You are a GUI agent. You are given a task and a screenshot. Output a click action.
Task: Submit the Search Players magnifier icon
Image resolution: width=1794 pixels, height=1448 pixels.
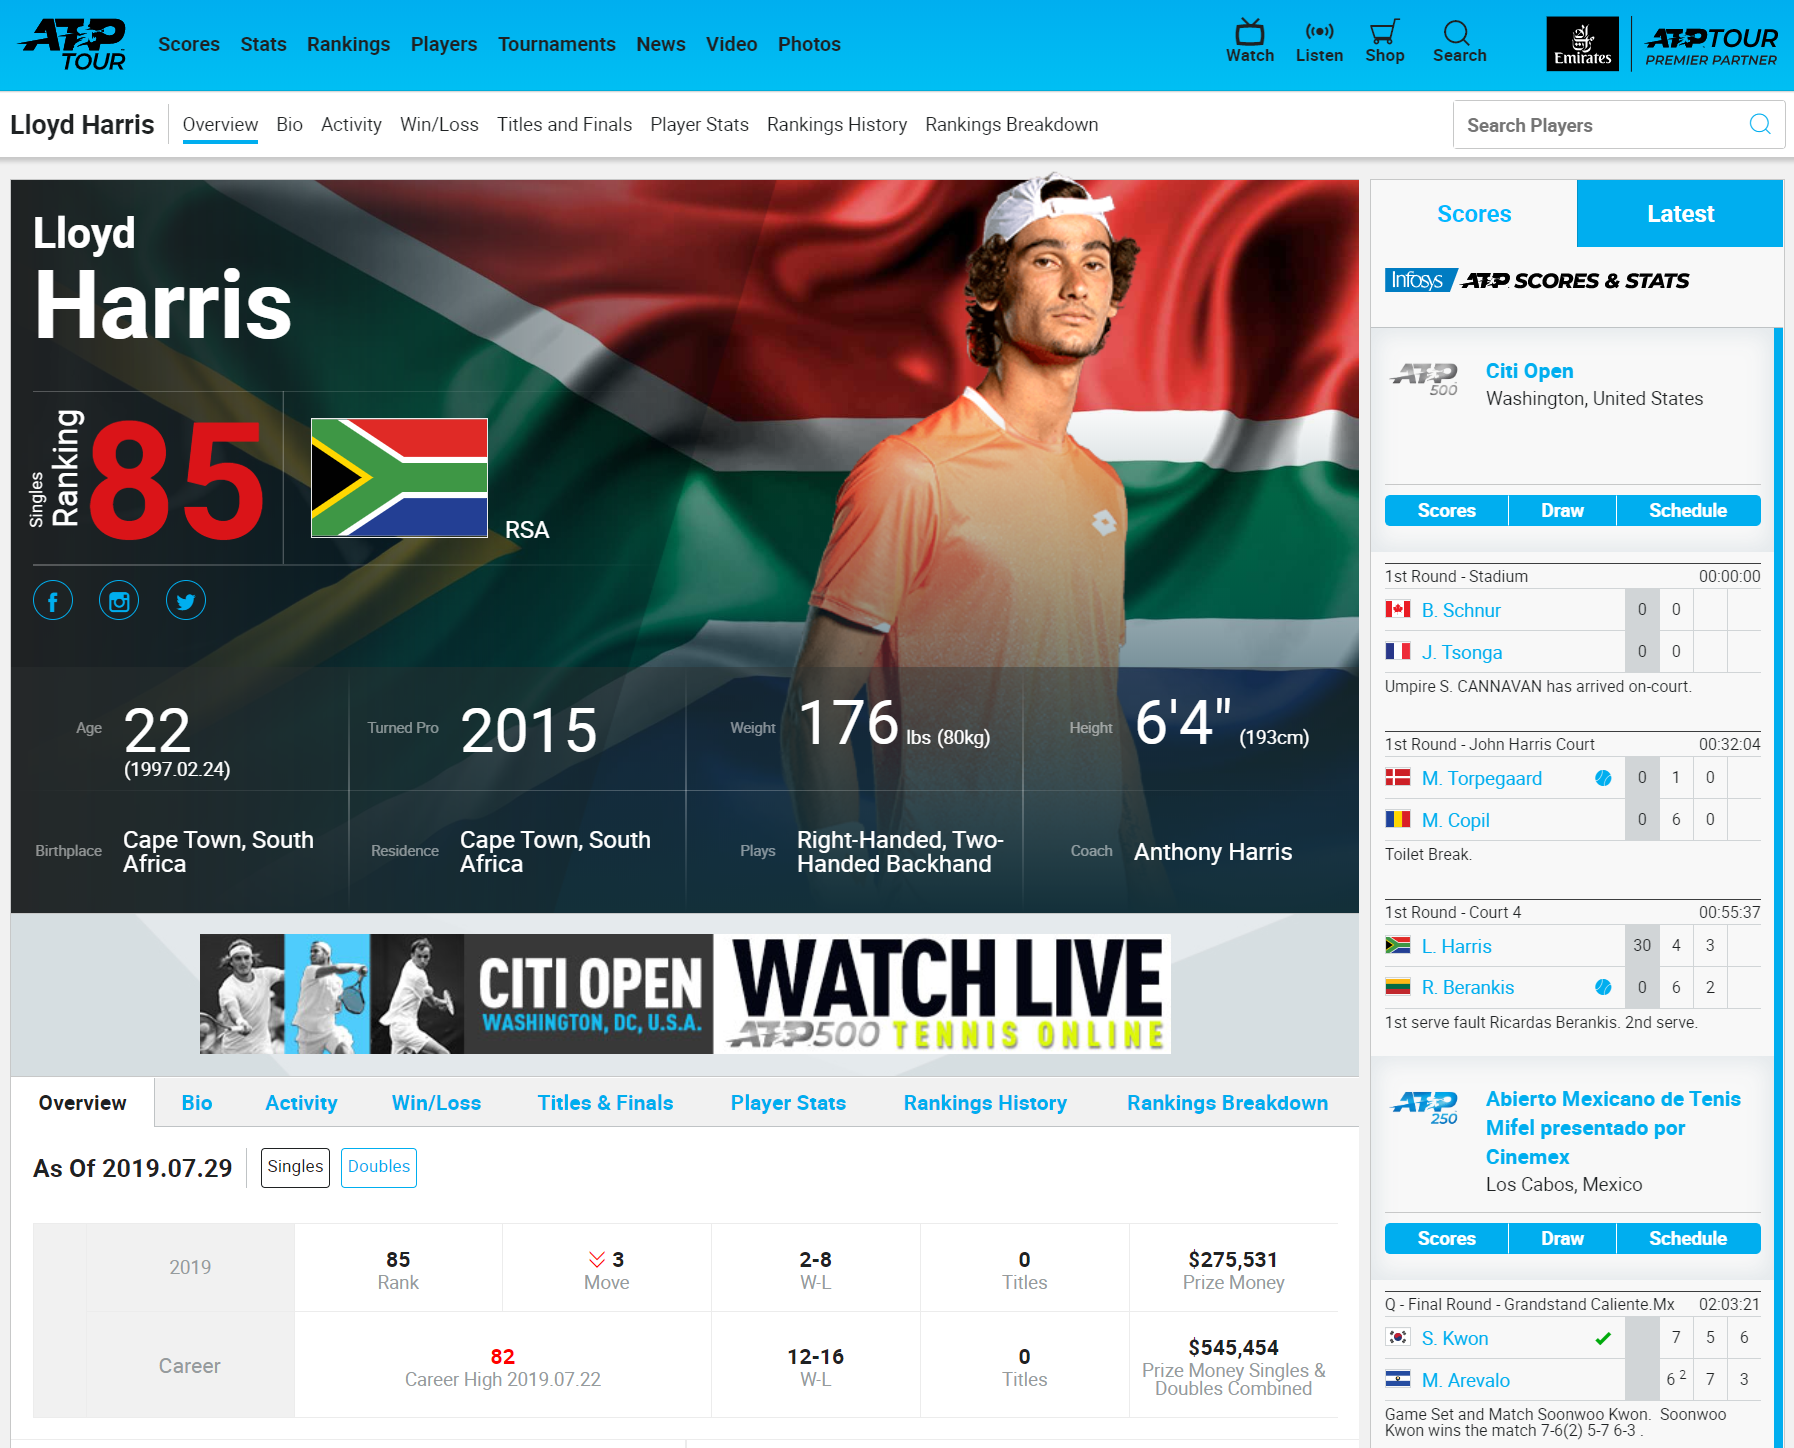pyautogui.click(x=1760, y=124)
